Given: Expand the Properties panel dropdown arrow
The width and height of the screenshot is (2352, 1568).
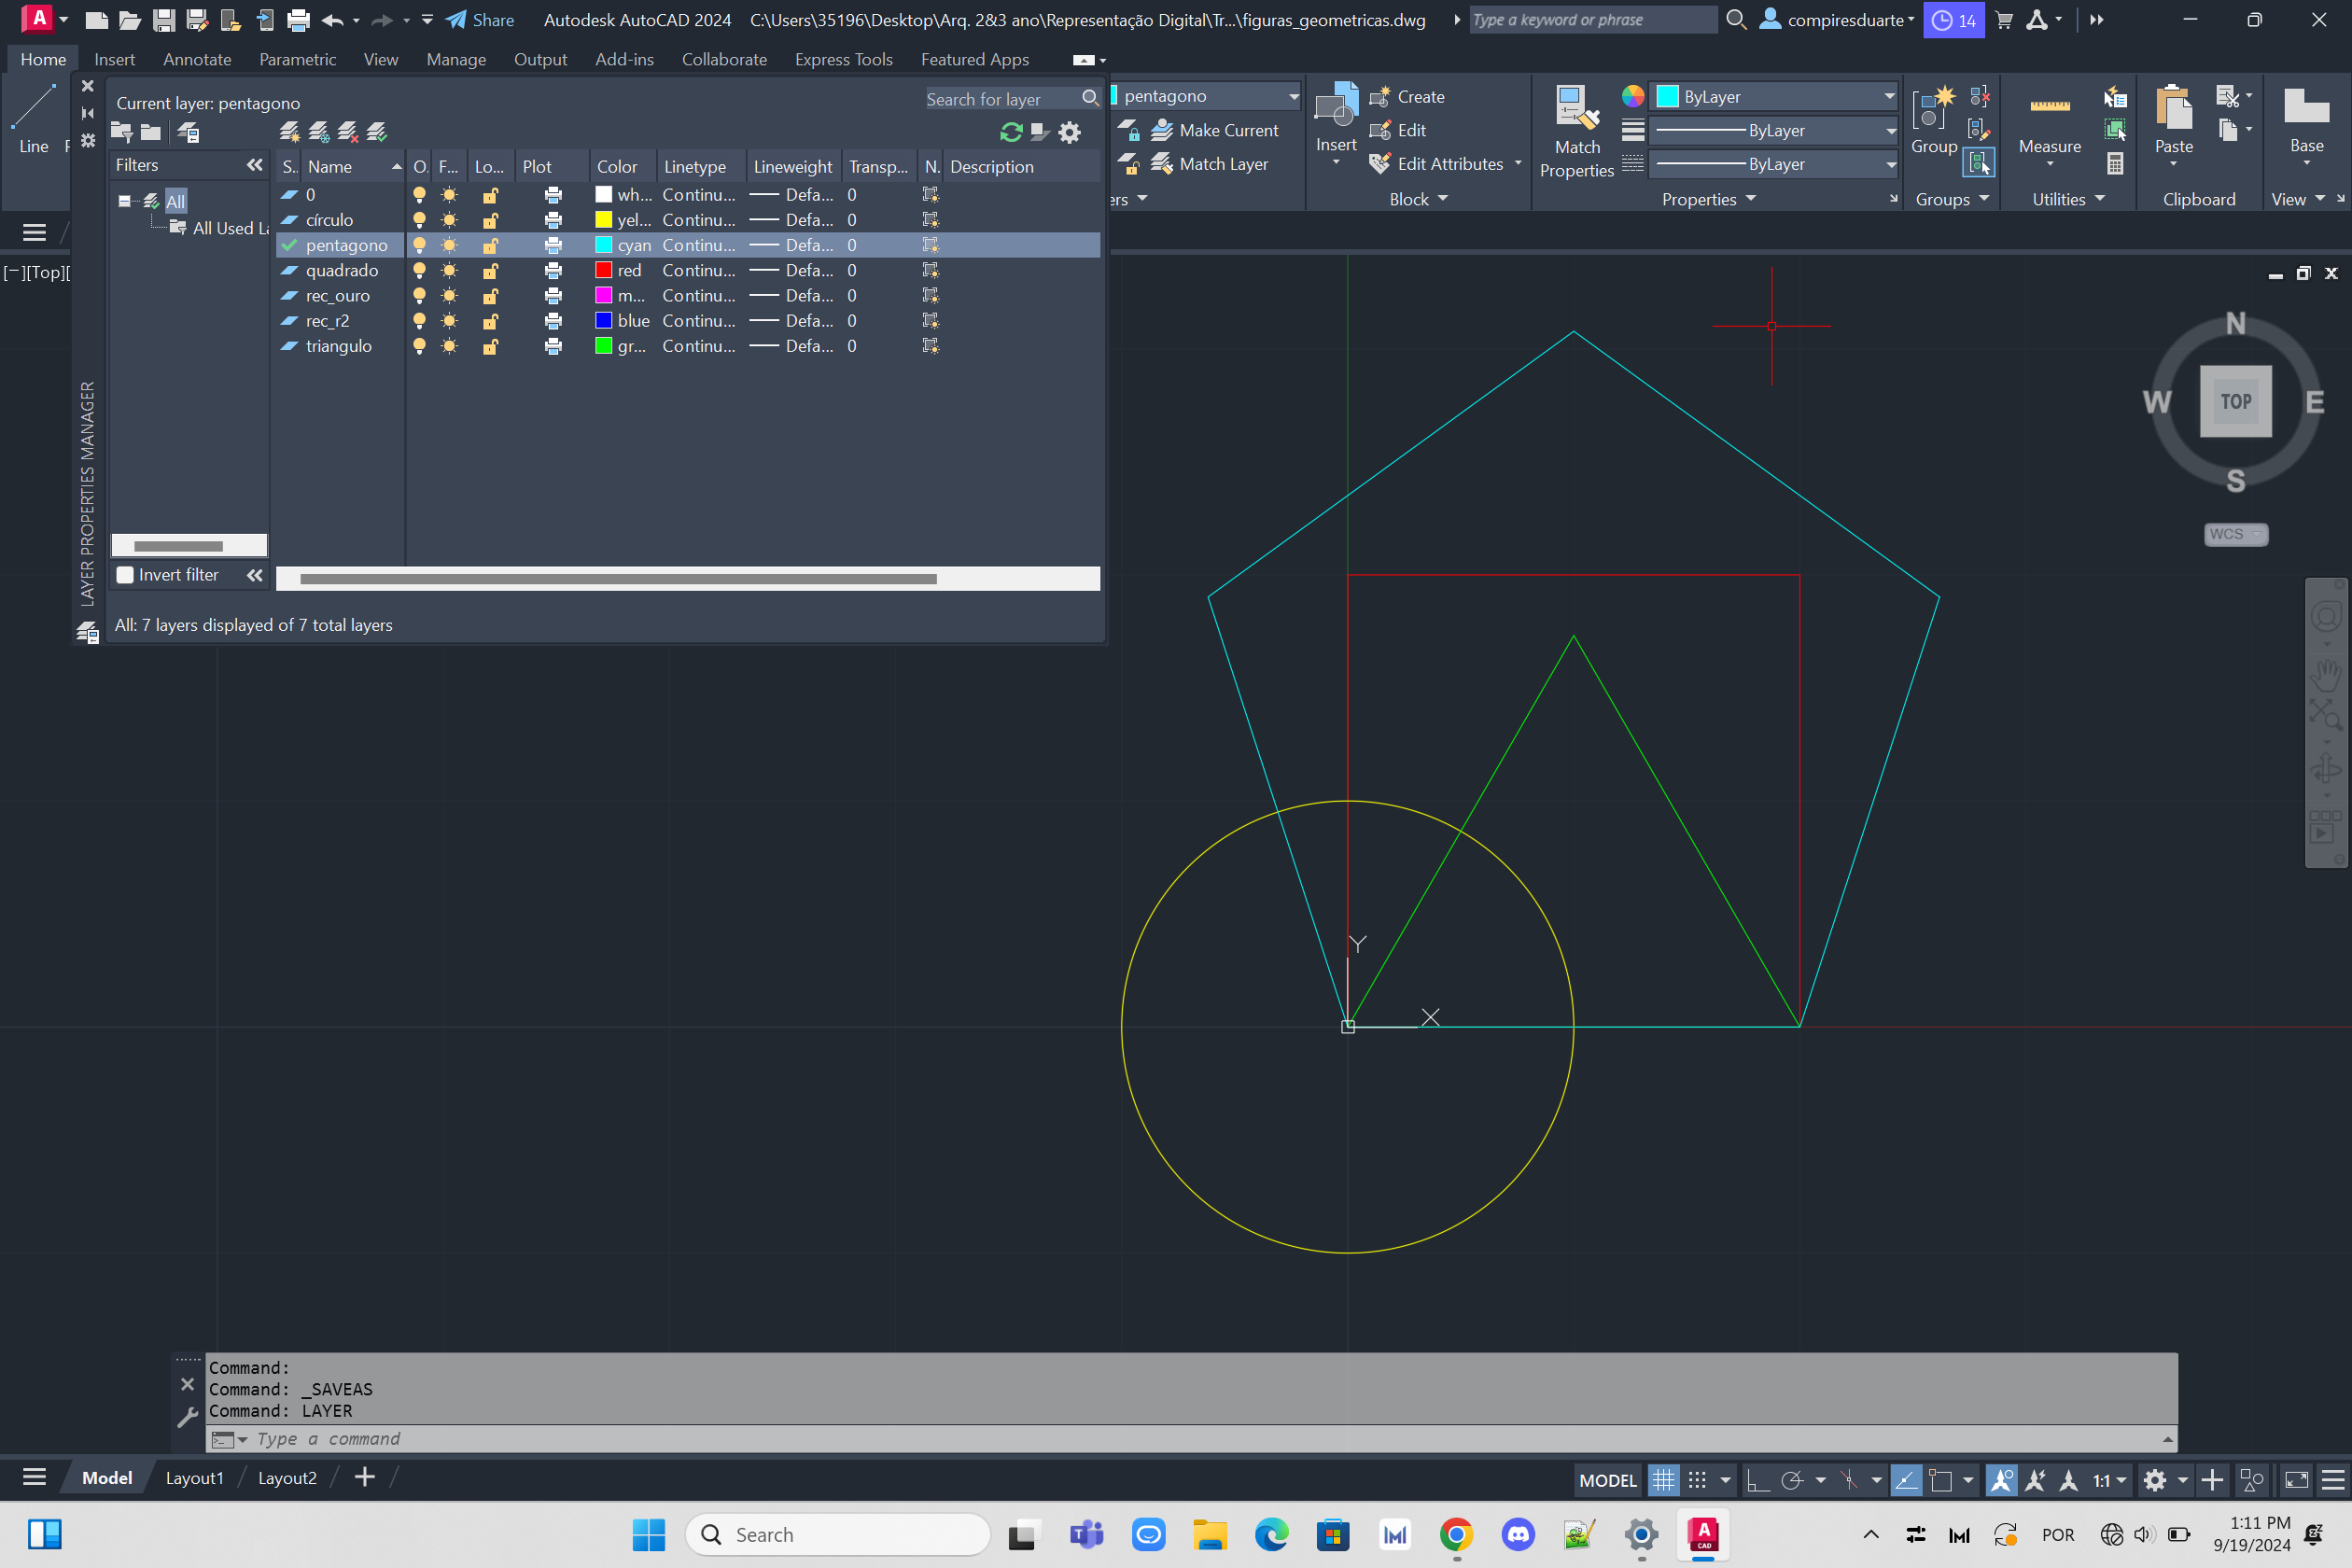Looking at the screenshot, I should (x=1750, y=198).
